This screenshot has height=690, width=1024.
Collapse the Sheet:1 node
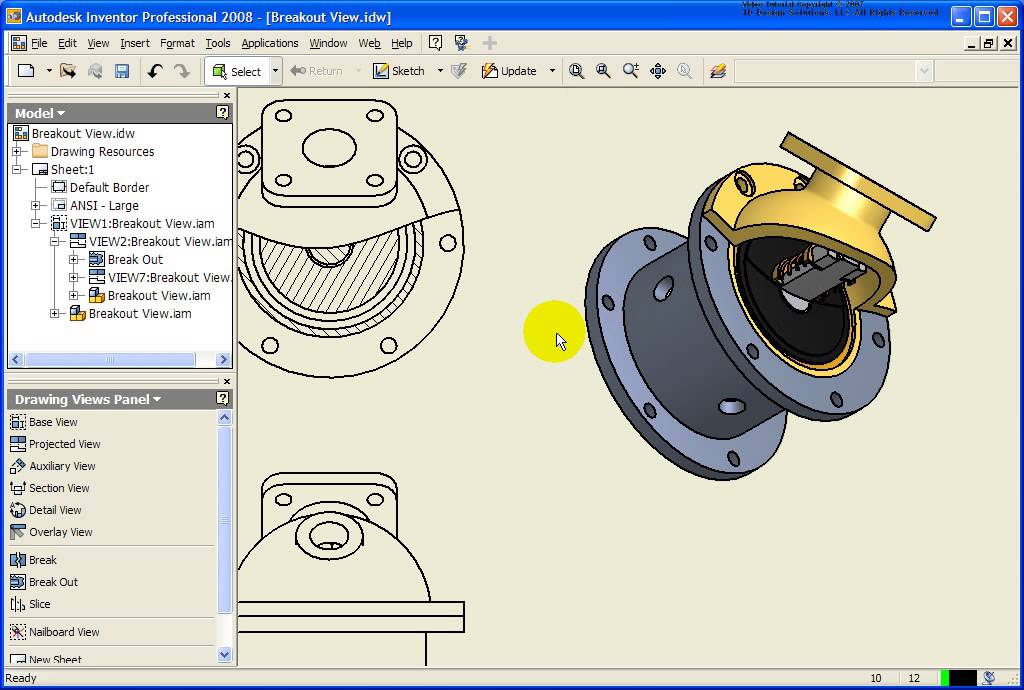click(x=17, y=169)
